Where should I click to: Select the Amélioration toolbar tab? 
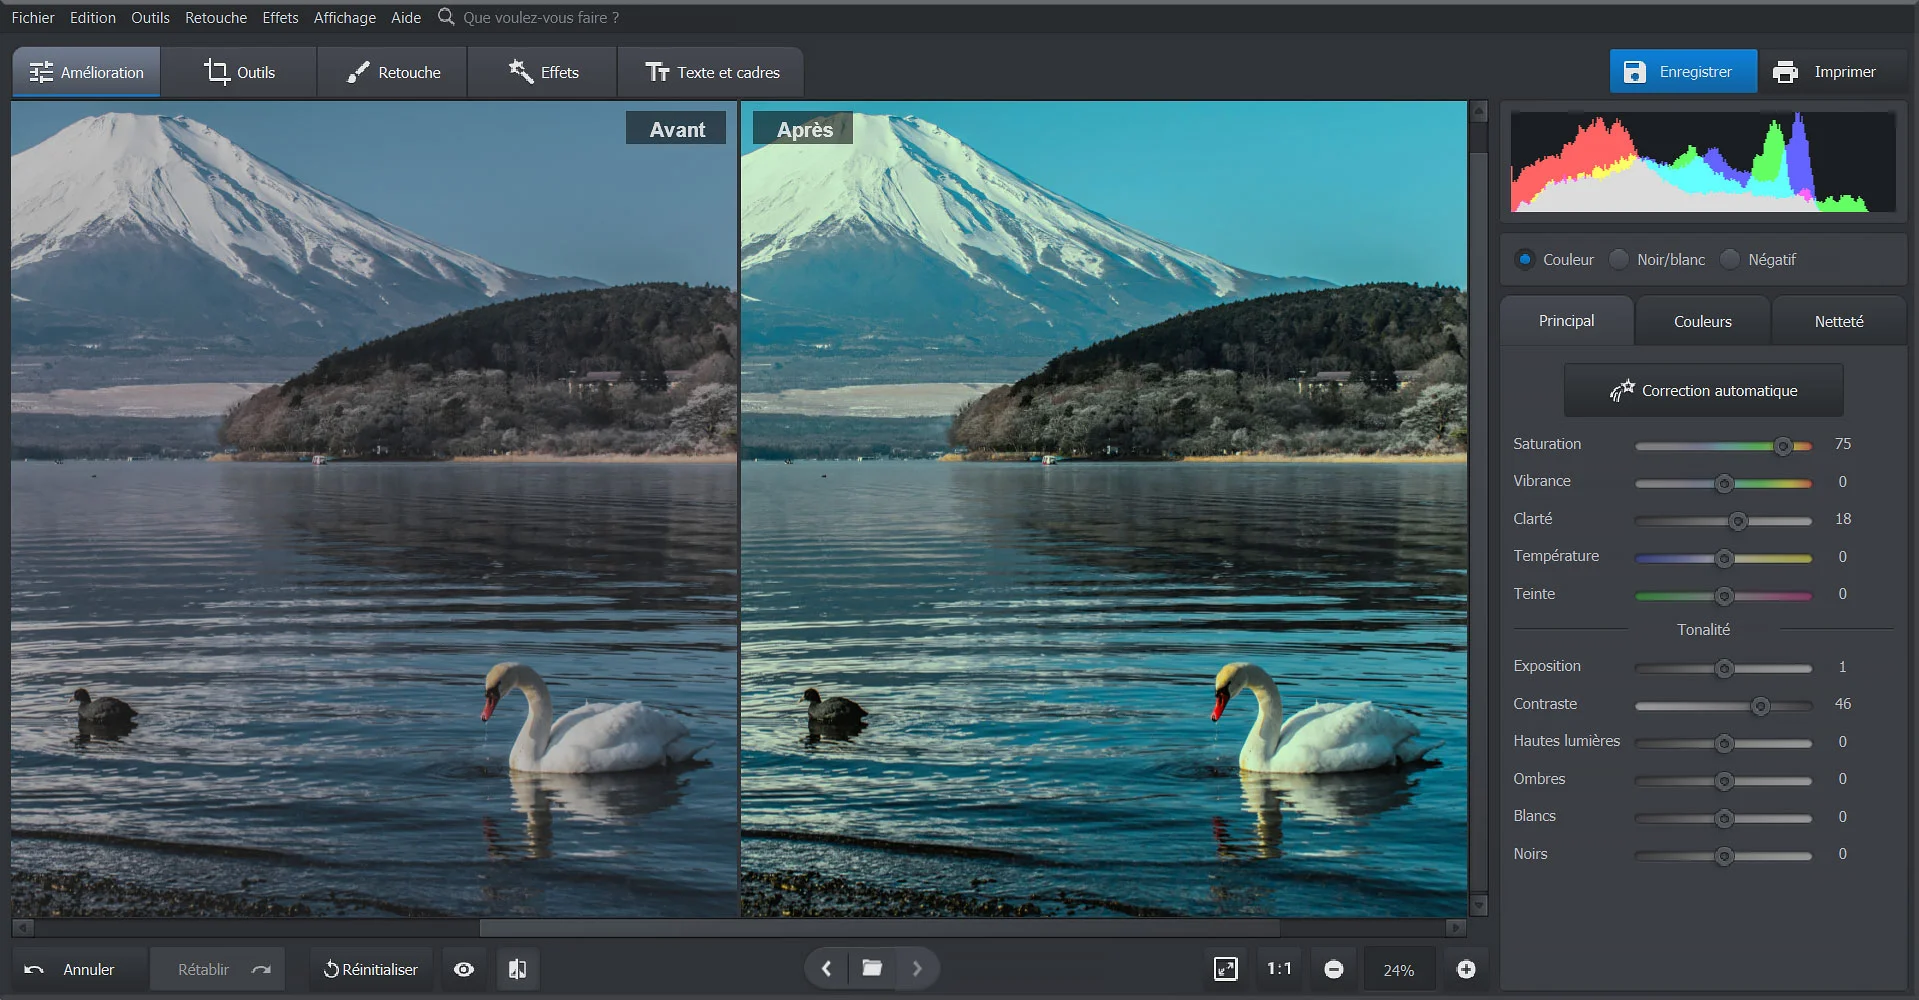coord(86,72)
